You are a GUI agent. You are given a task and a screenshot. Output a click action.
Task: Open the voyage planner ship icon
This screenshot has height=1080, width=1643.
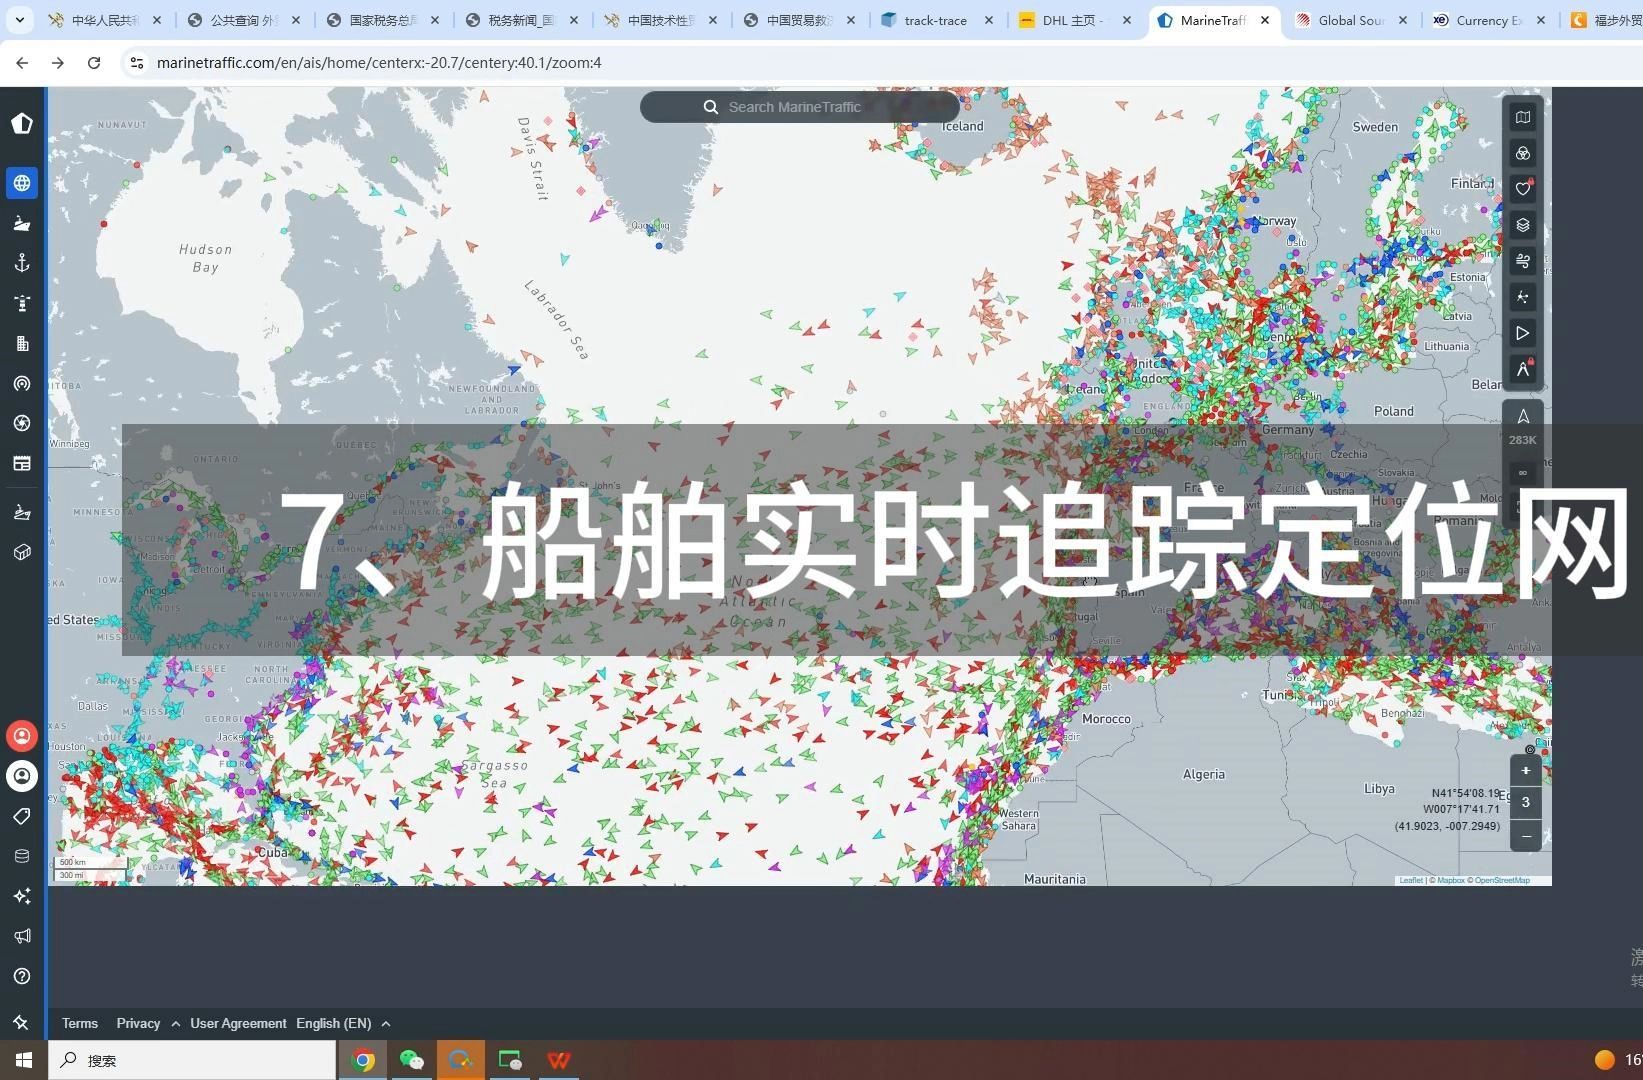(22, 512)
